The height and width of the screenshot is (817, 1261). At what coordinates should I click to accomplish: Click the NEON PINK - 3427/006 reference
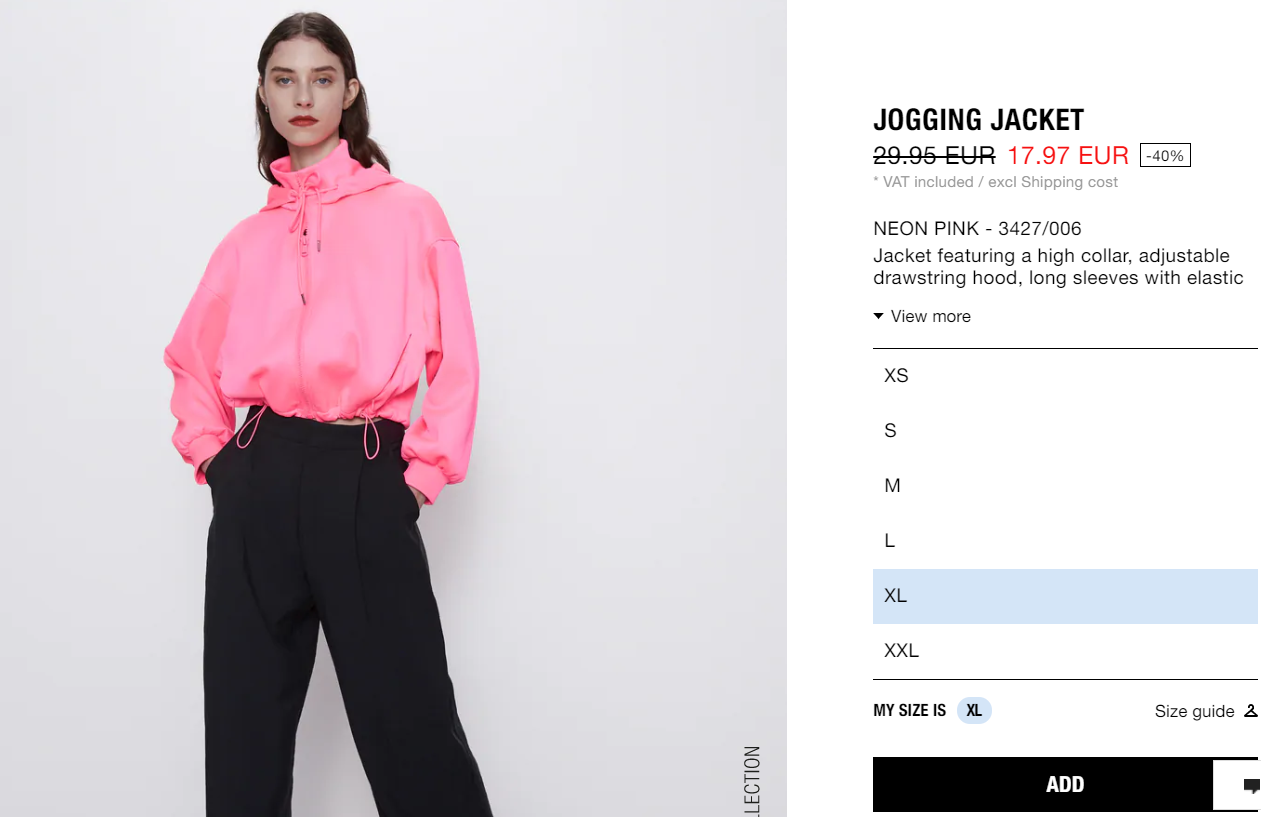(977, 229)
